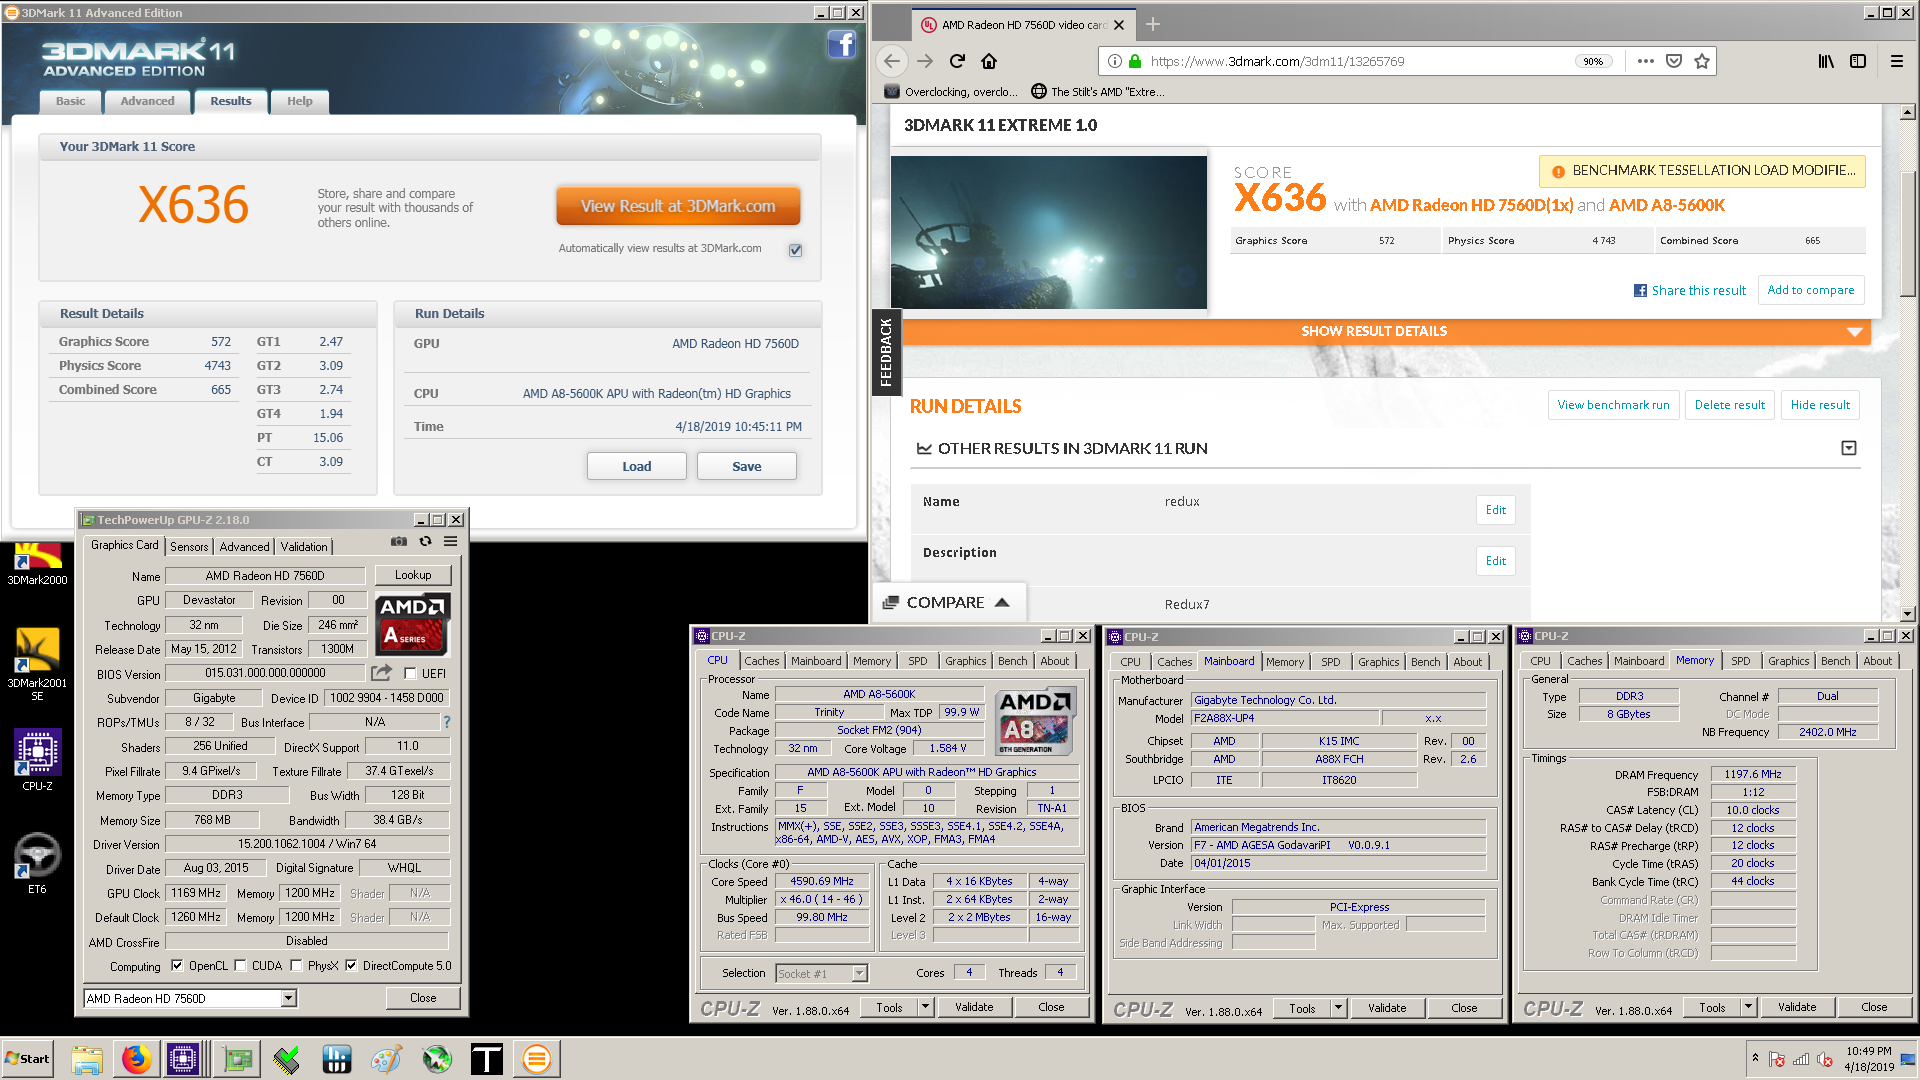Image resolution: width=1920 pixels, height=1080 pixels.
Task: Toggle the PhysX checkbox
Action: [x=296, y=966]
